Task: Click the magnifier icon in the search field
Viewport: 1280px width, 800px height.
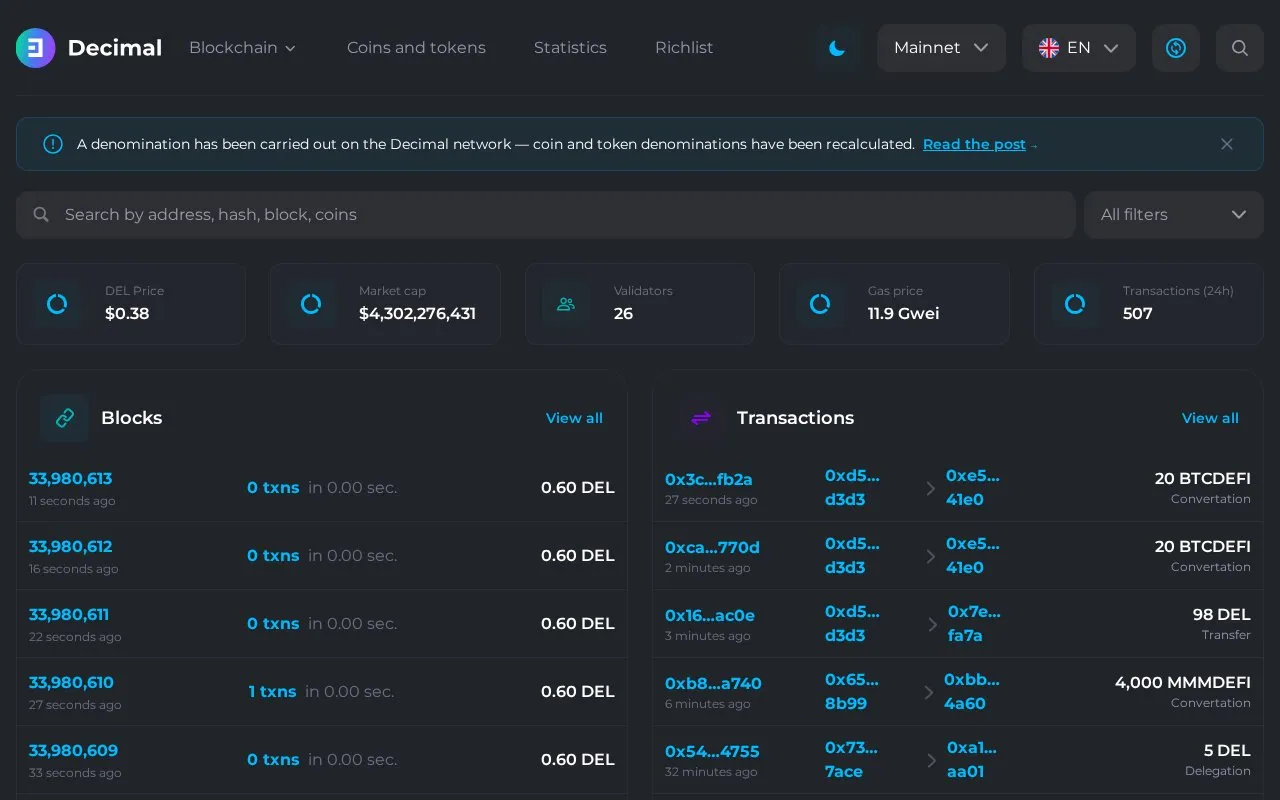Action: [x=41, y=215]
